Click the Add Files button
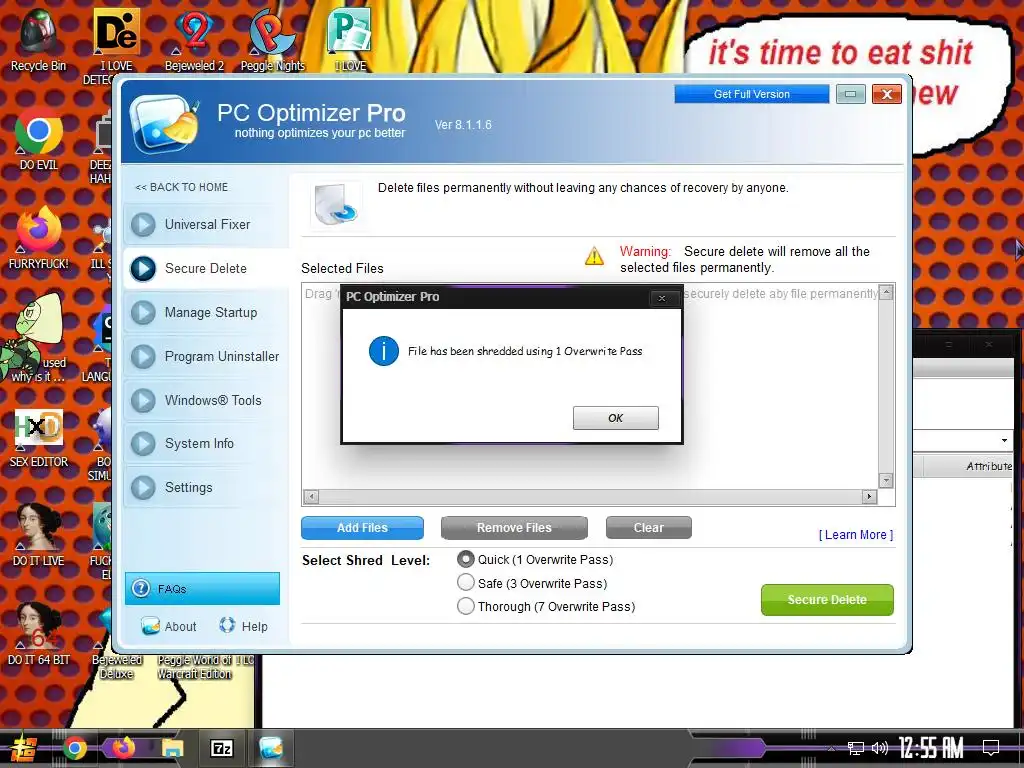 tap(362, 528)
